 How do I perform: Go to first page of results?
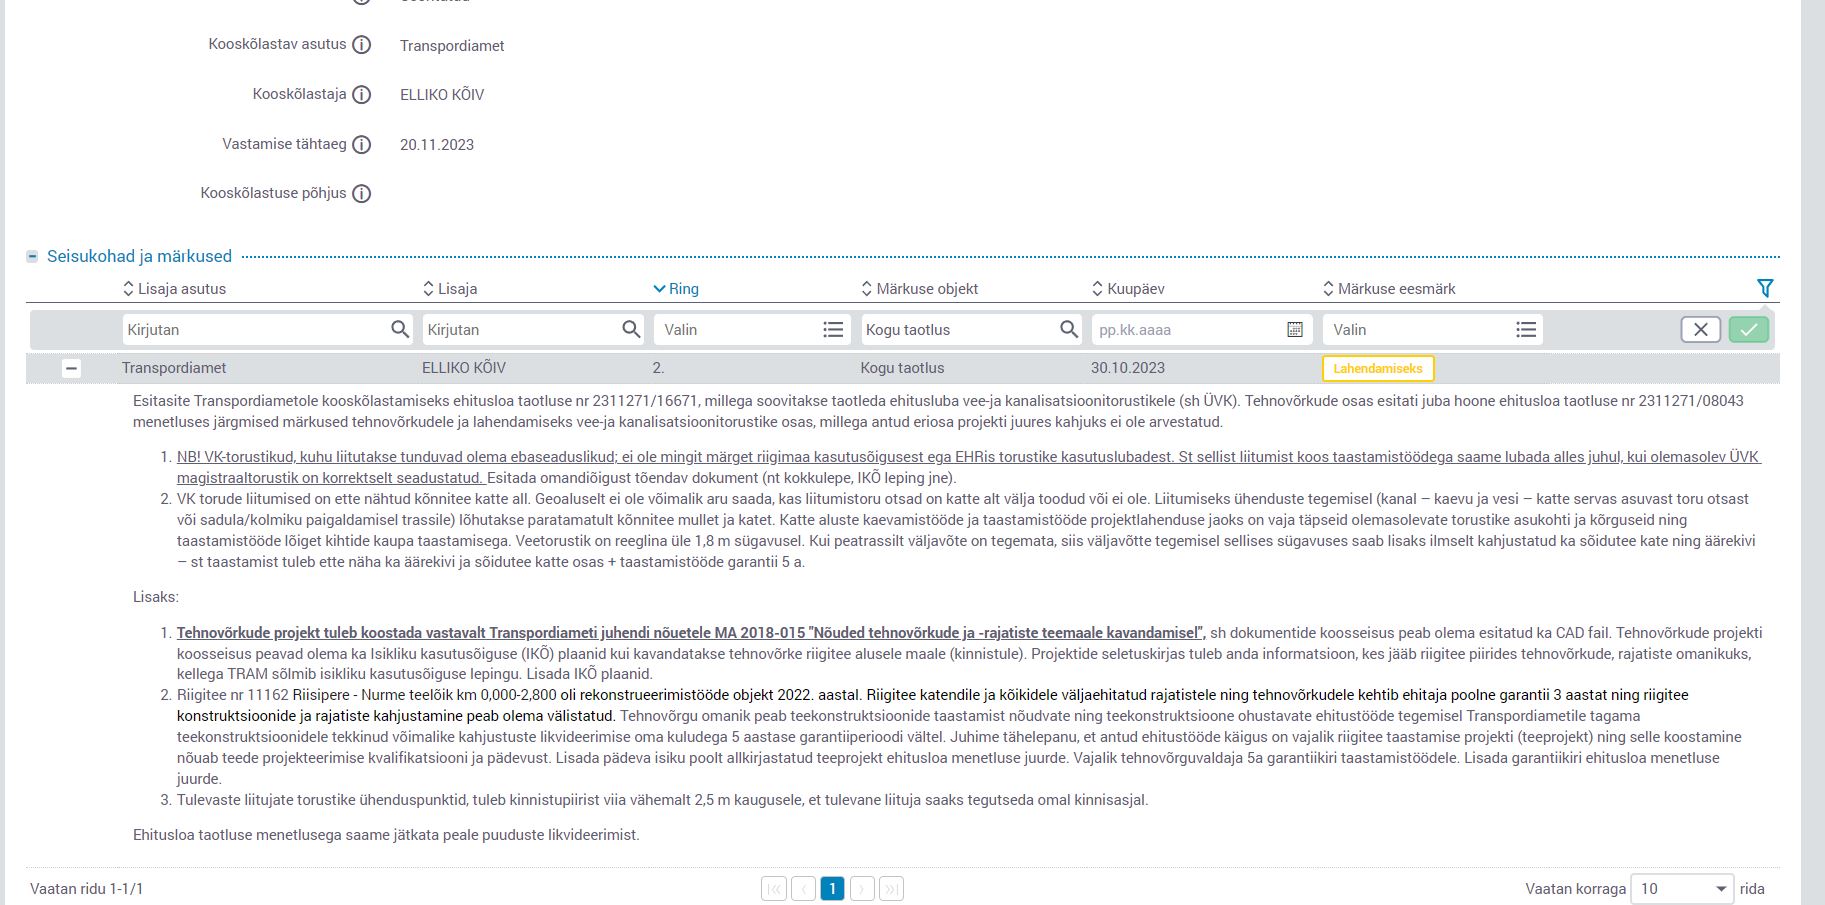click(x=774, y=889)
